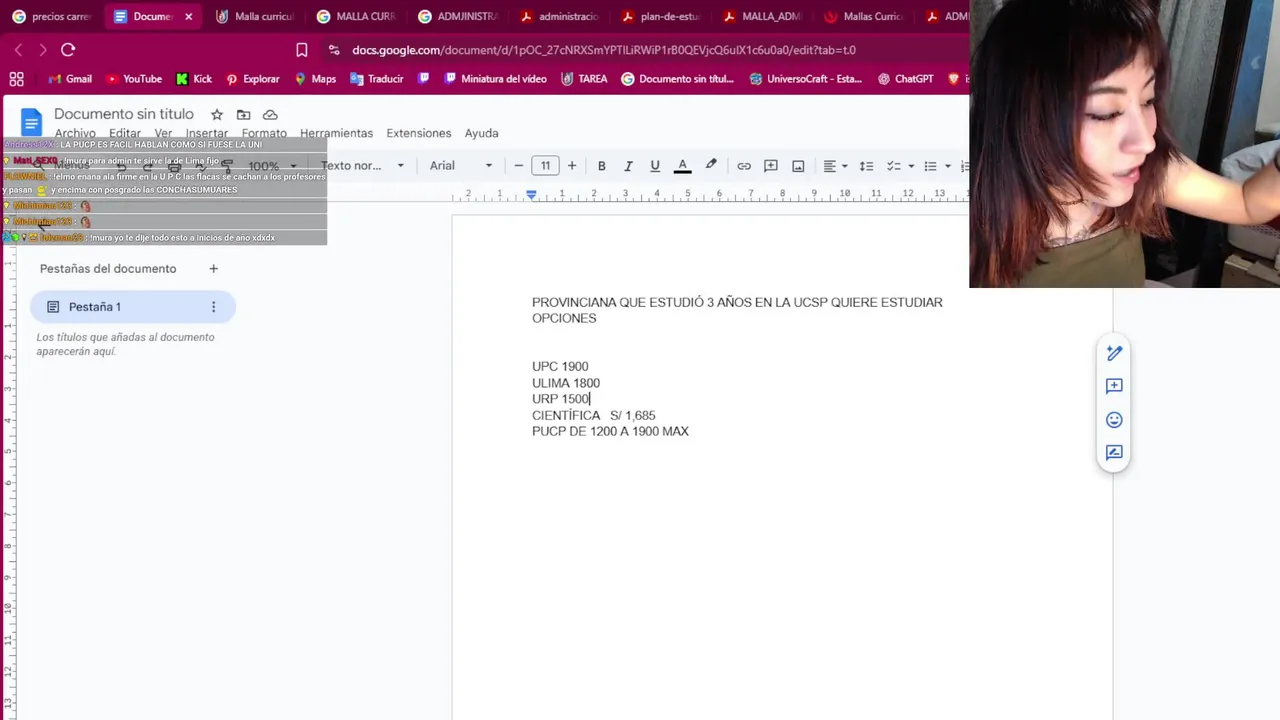Click the checklist toolbar icon
Viewport: 1280px width, 720px height.
pos(893,166)
